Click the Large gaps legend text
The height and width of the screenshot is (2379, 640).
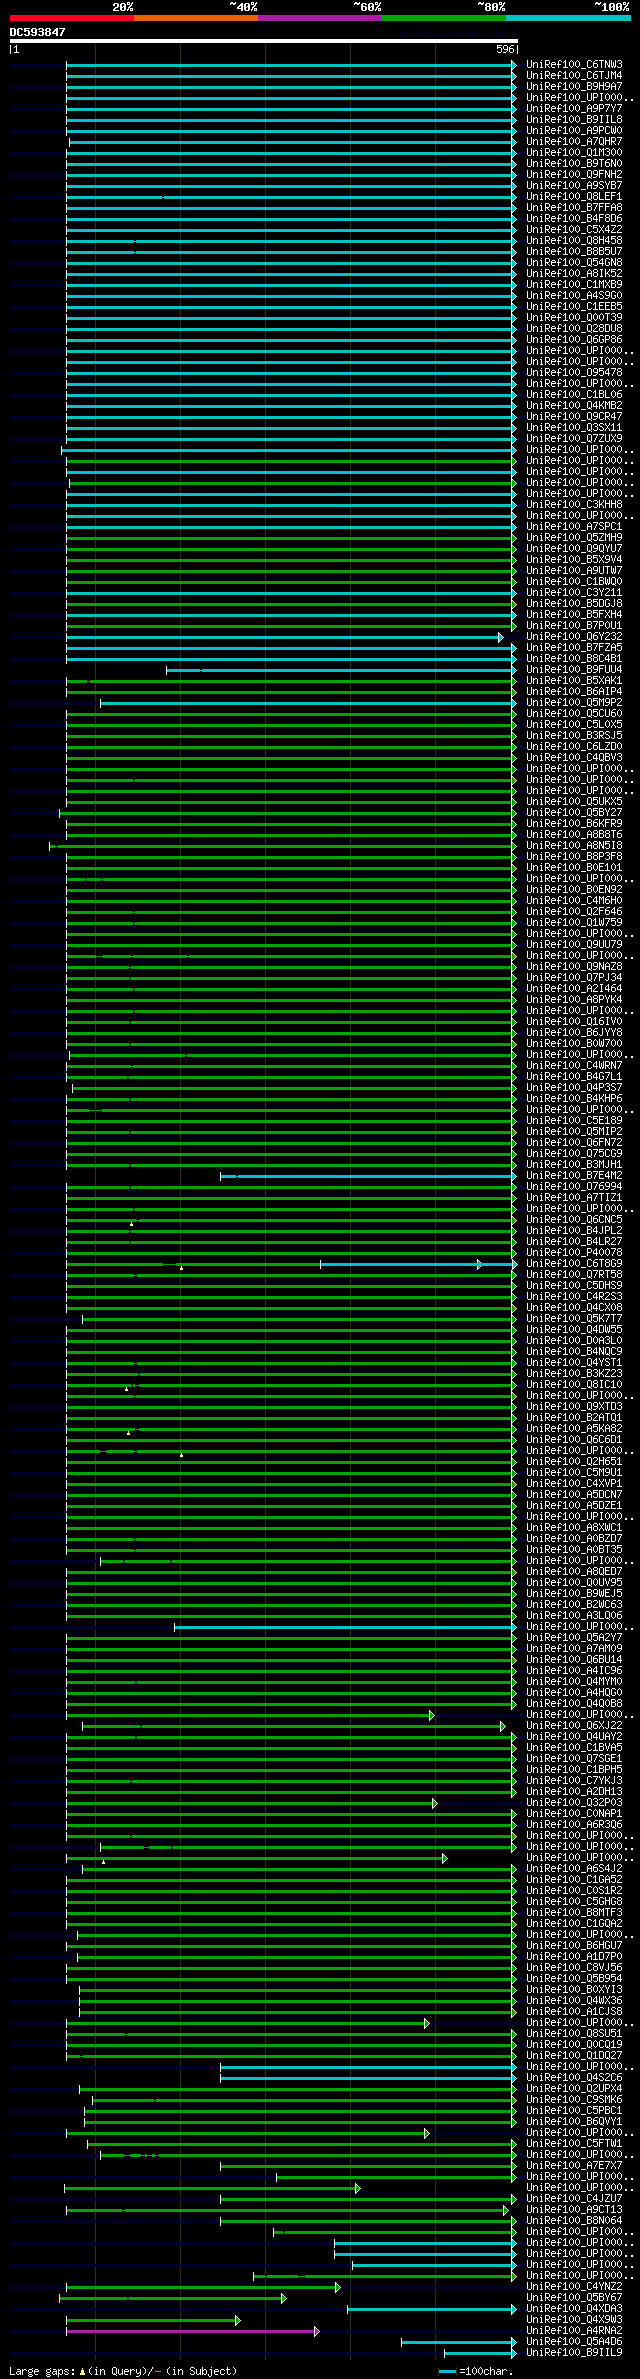pos(123,2371)
